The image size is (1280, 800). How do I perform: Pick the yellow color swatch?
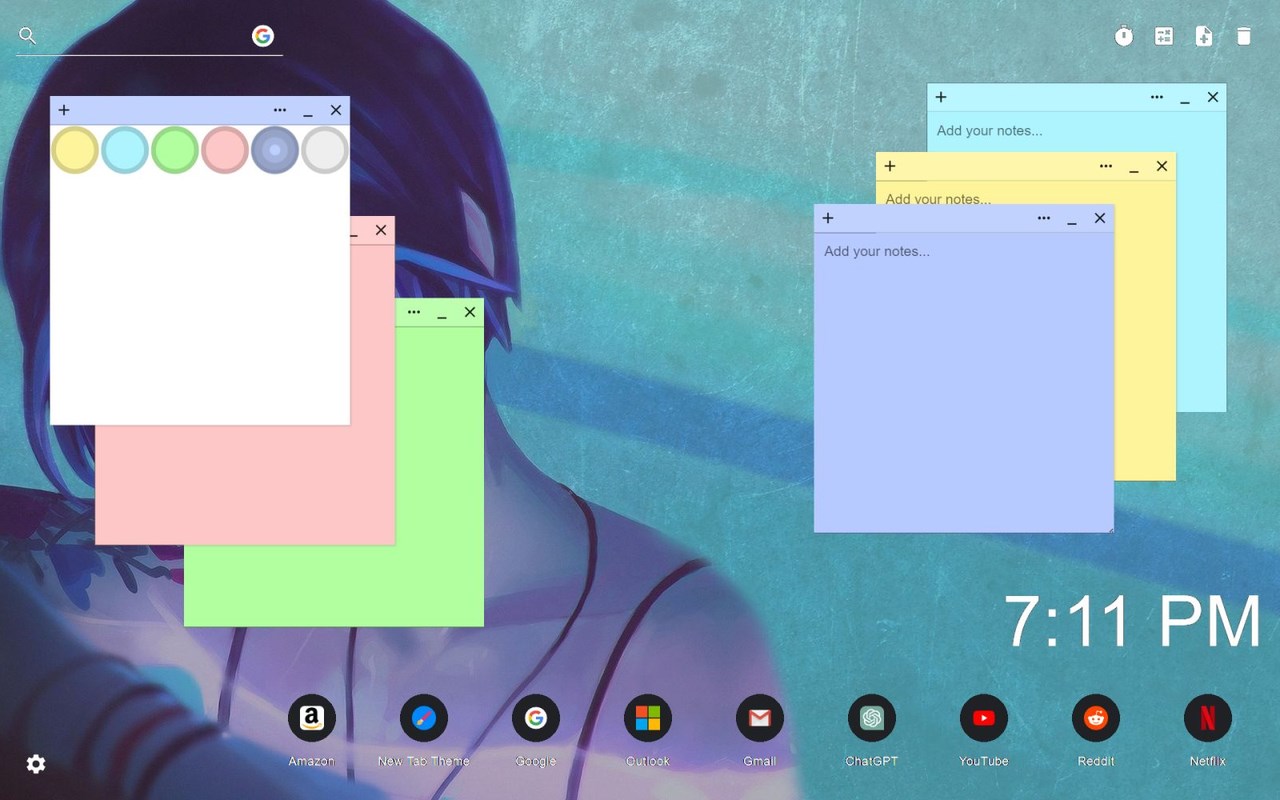pos(75,150)
